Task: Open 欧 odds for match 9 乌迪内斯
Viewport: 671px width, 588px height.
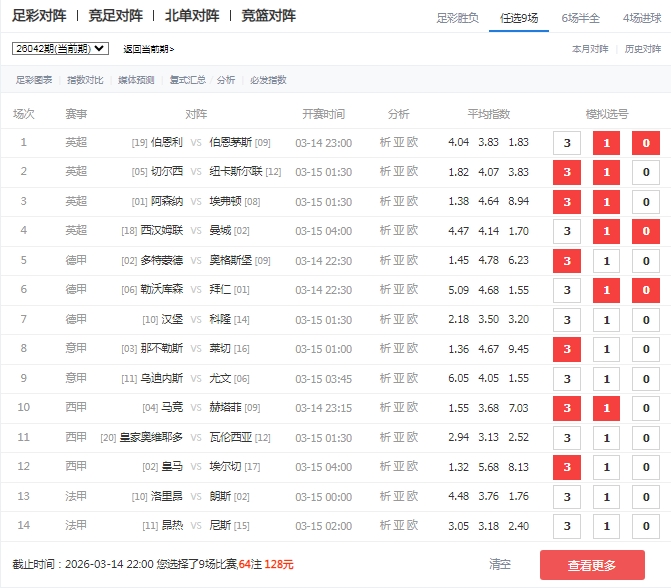Action: click(x=412, y=379)
